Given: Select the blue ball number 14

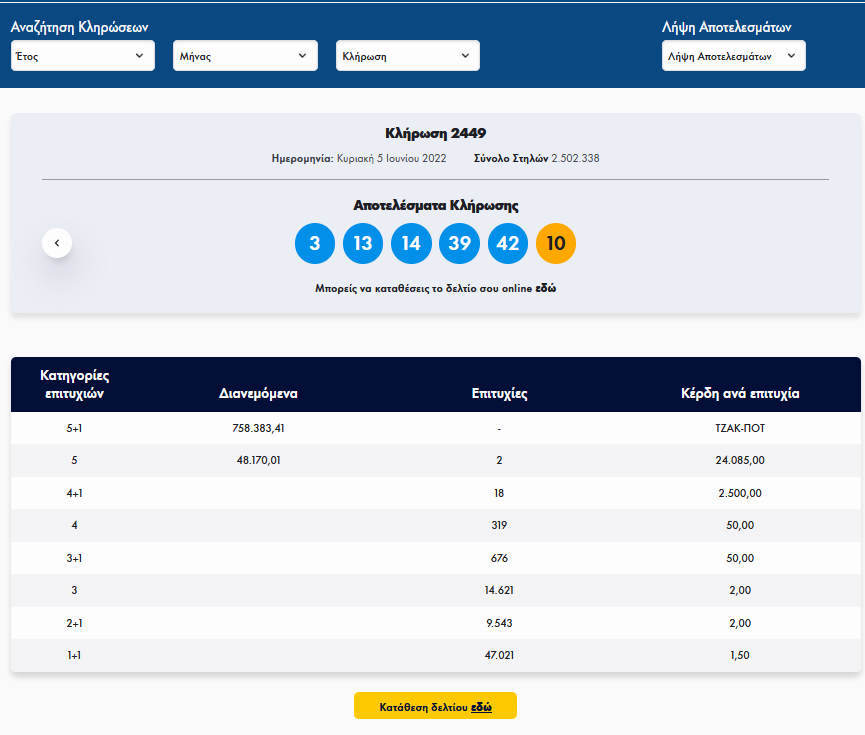Looking at the screenshot, I should pos(411,244).
